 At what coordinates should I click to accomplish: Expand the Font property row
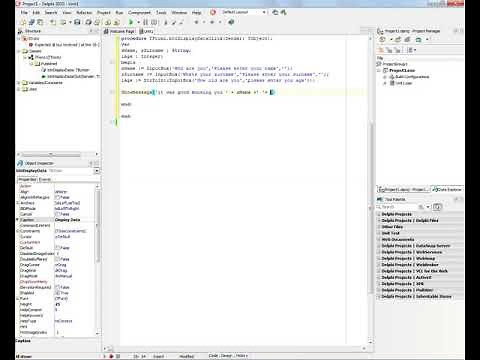tap(18, 298)
